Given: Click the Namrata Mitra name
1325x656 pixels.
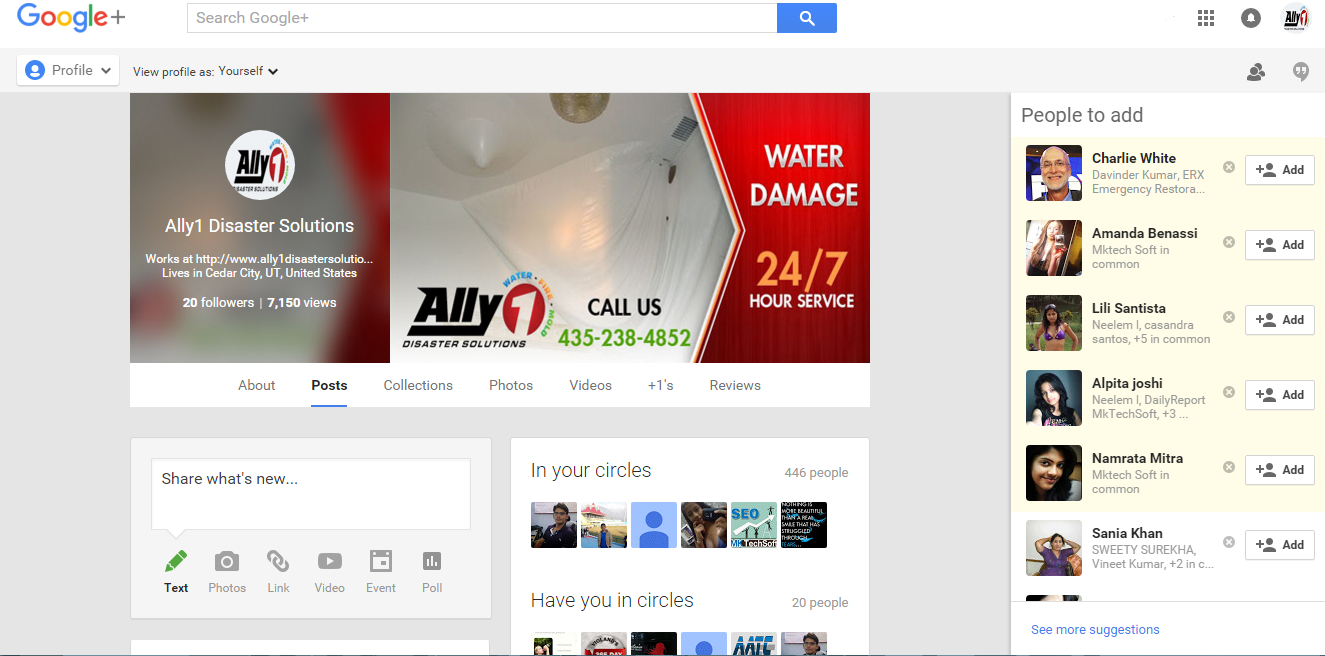Looking at the screenshot, I should tap(1137, 458).
